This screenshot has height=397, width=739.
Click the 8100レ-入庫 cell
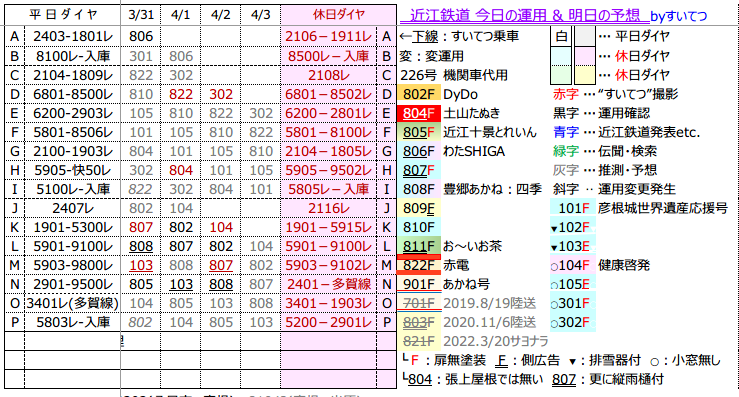click(73, 56)
